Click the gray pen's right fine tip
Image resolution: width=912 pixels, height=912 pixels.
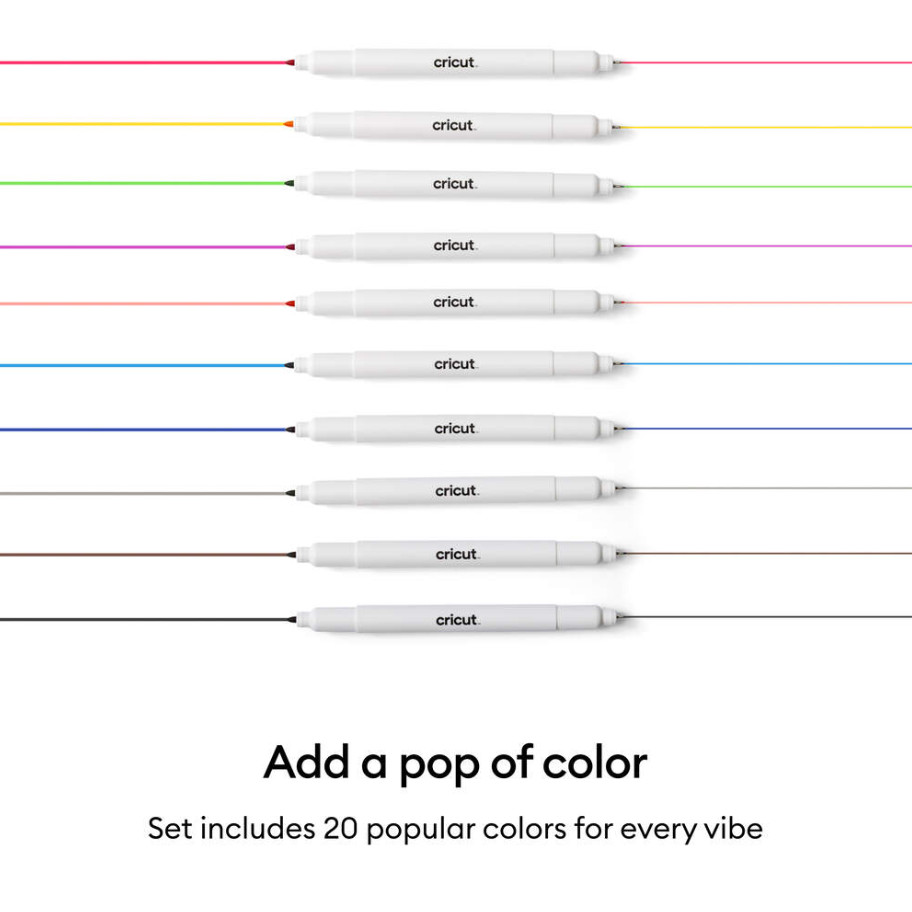(619, 489)
